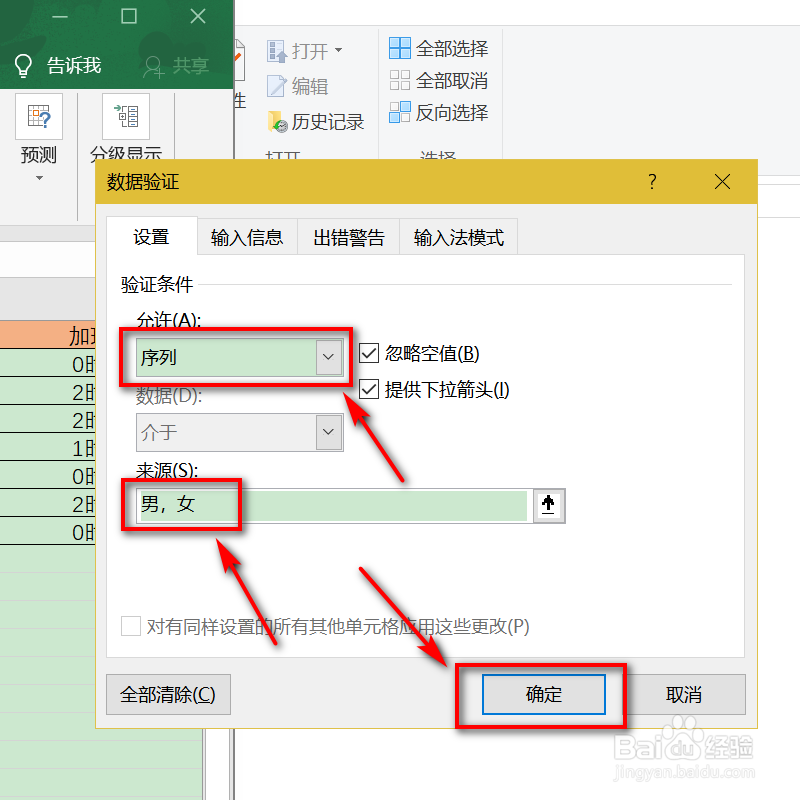Select the 全部选择 icon
This screenshot has width=800, height=800.
(x=437, y=47)
